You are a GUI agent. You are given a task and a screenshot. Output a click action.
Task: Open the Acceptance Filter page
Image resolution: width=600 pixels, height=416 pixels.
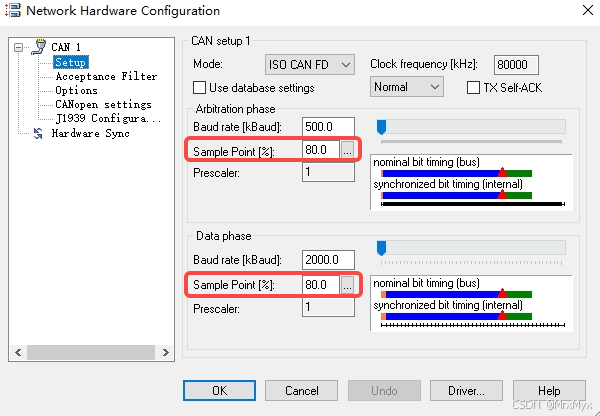[106, 76]
